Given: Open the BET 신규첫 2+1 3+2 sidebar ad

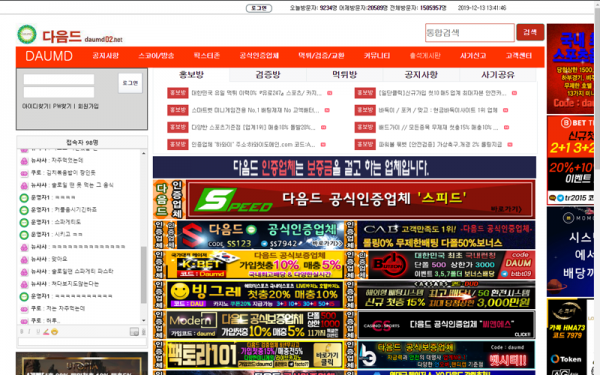Looking at the screenshot, I should tap(571, 160).
